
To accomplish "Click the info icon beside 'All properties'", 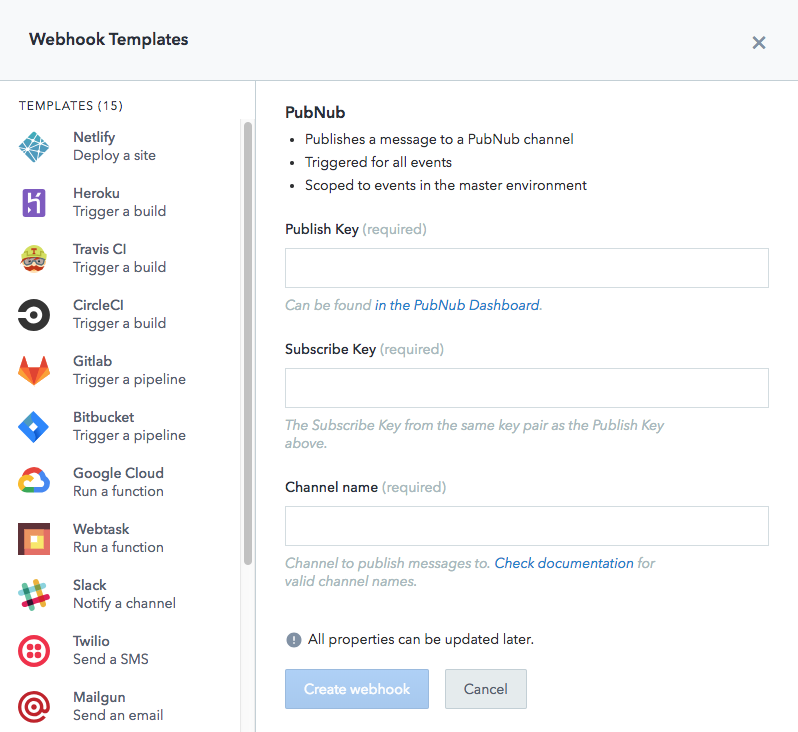I will (x=294, y=640).
